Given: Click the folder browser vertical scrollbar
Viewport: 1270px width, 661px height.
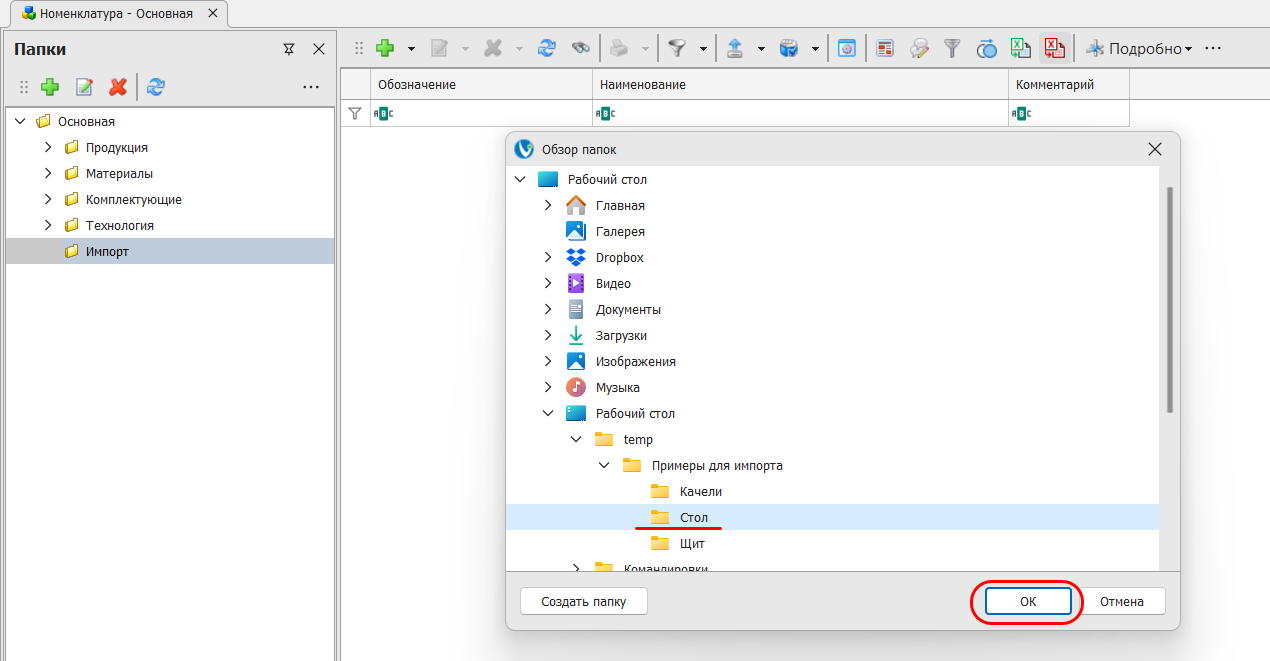Looking at the screenshot, I should click(x=1169, y=300).
